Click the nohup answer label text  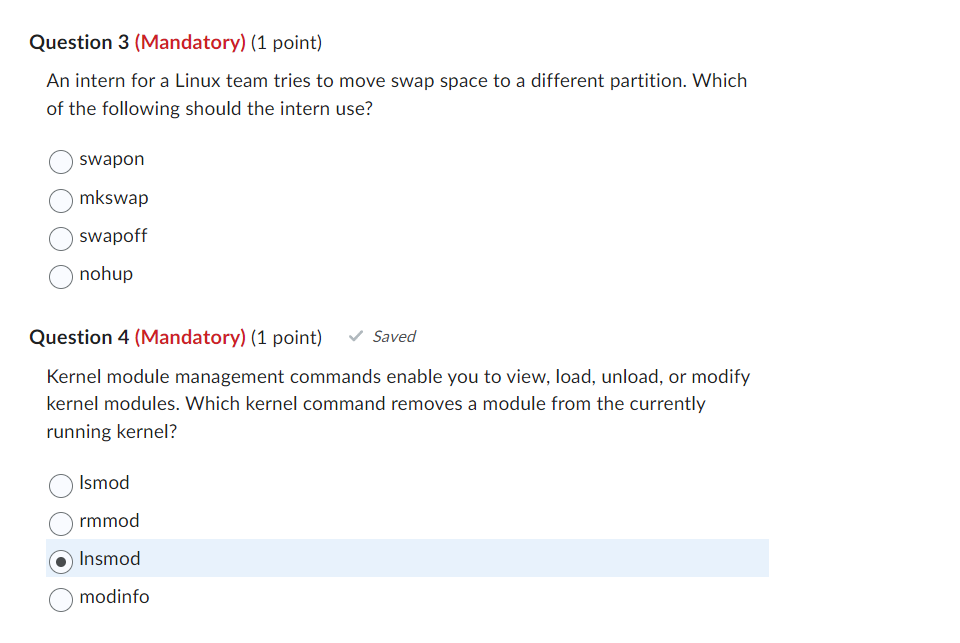(x=106, y=274)
